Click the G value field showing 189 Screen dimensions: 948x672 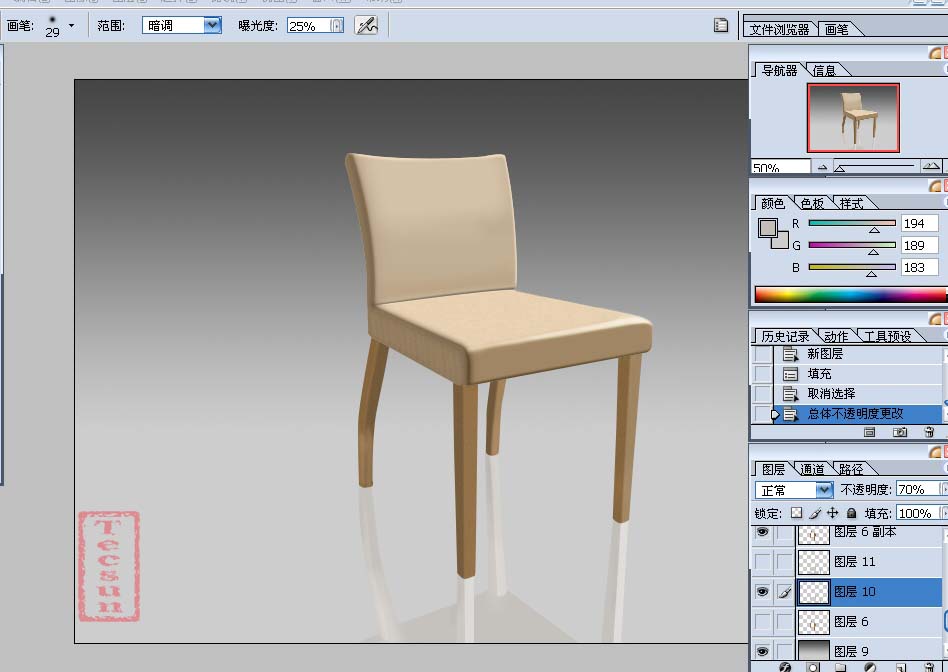coord(920,245)
